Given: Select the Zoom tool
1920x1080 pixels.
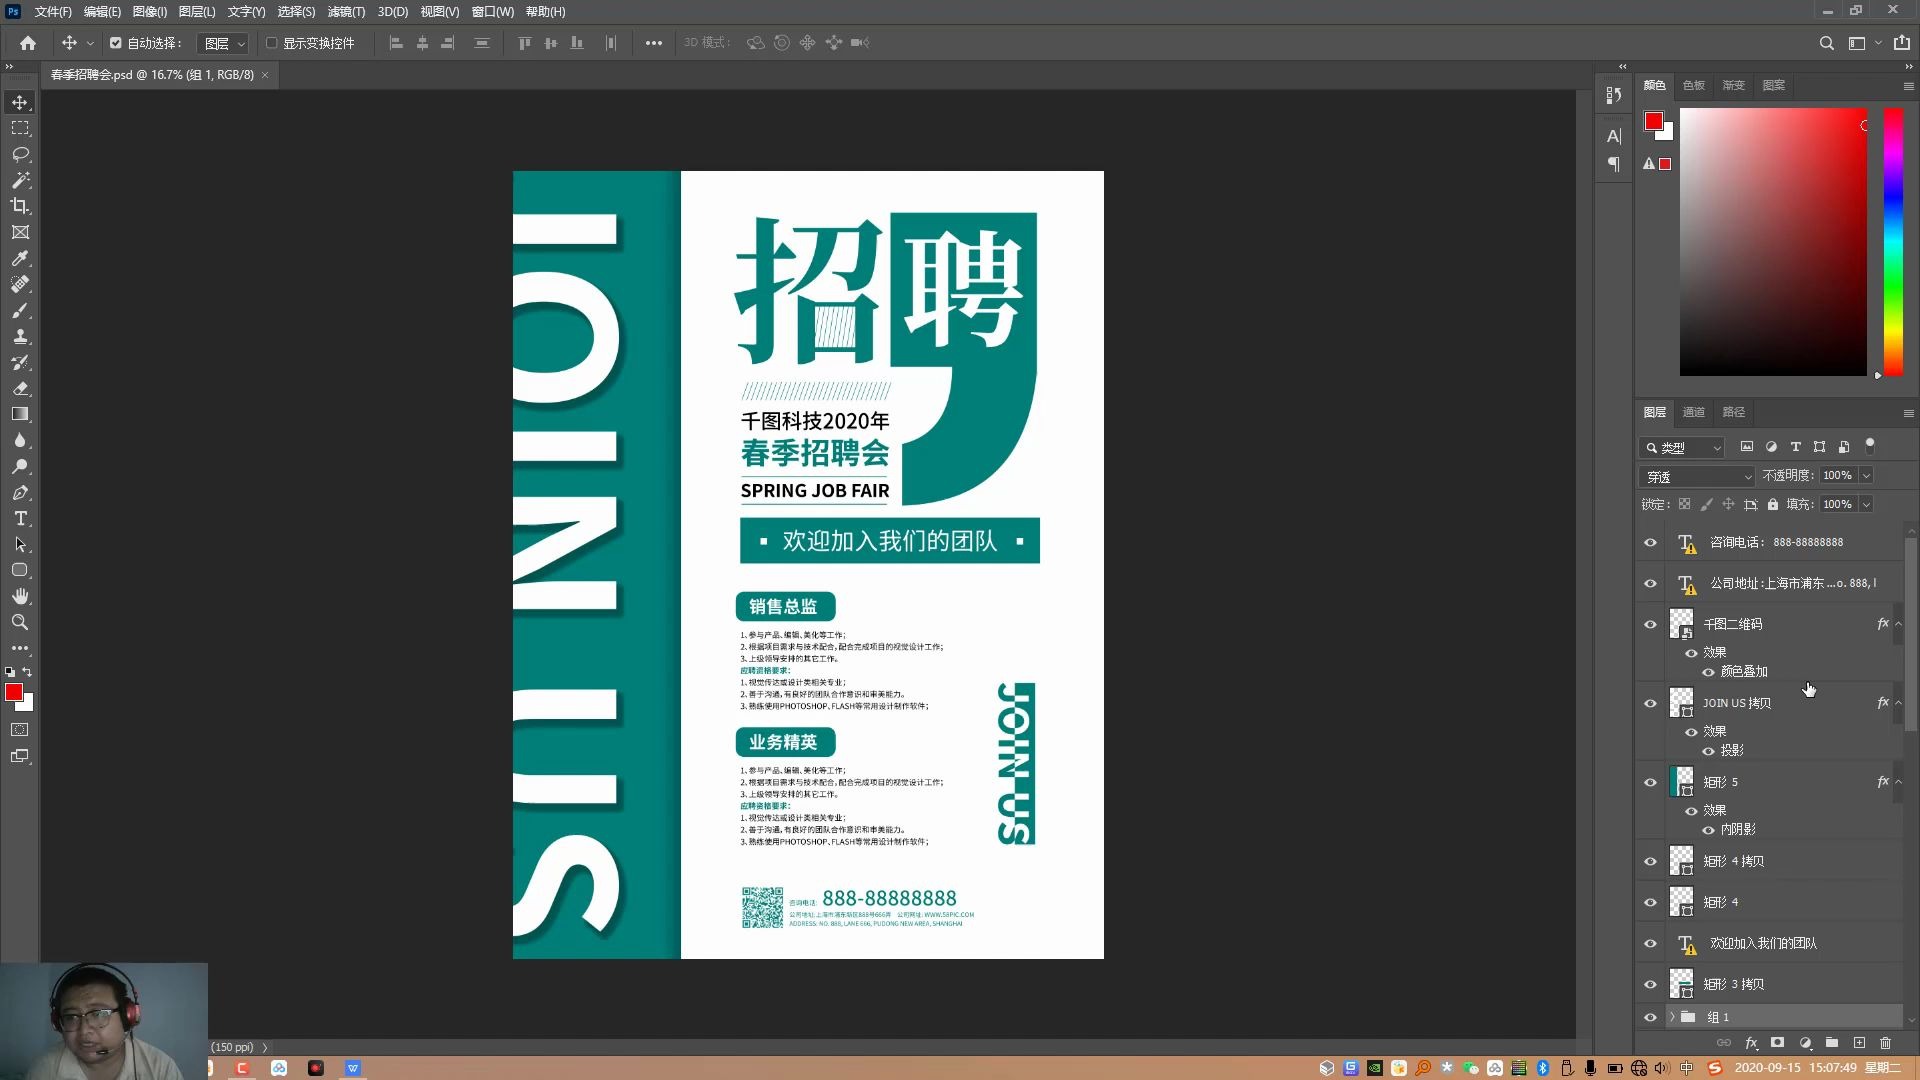Looking at the screenshot, I should pyautogui.click(x=20, y=622).
